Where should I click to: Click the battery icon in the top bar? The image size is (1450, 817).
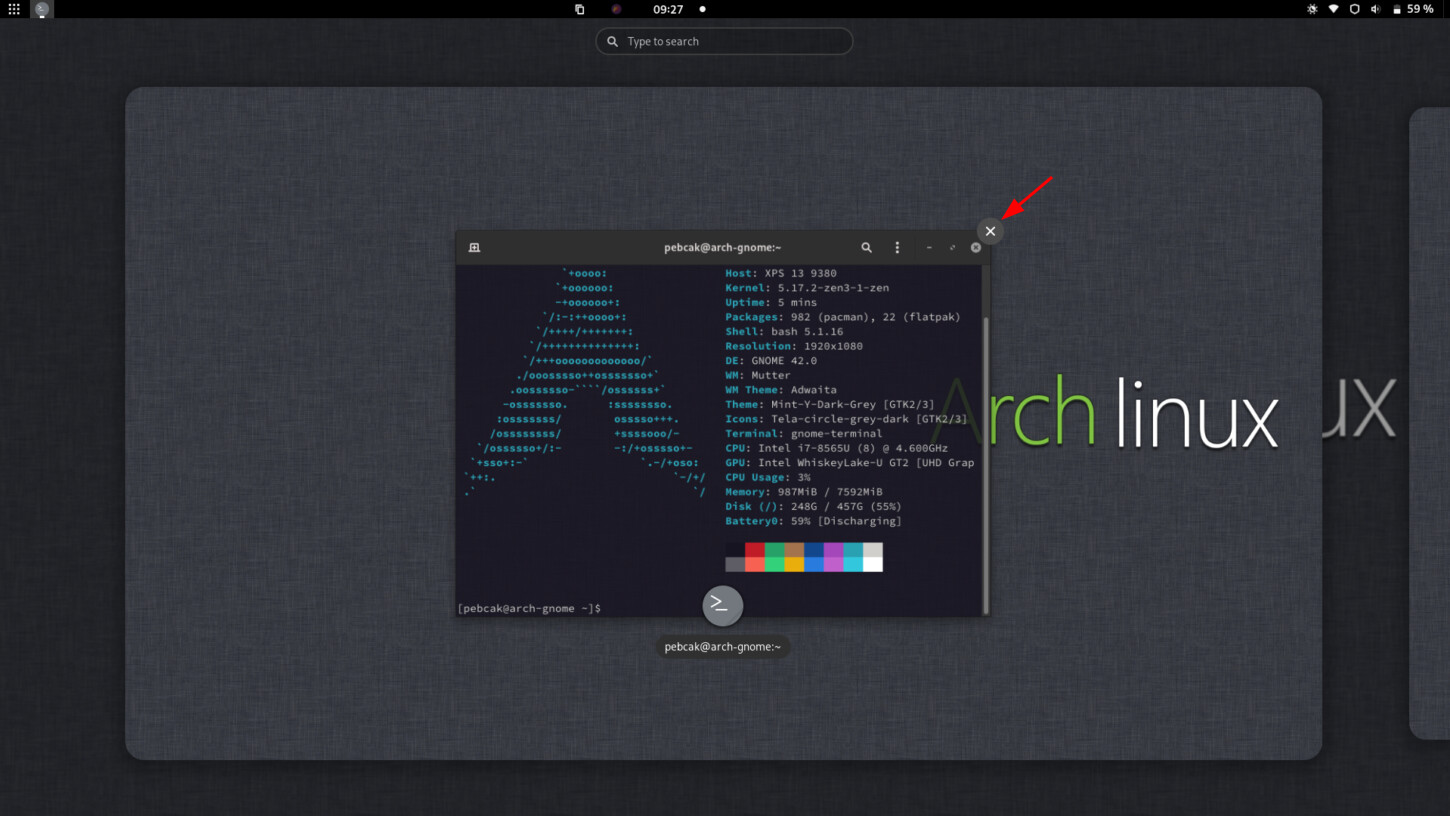[x=1397, y=9]
